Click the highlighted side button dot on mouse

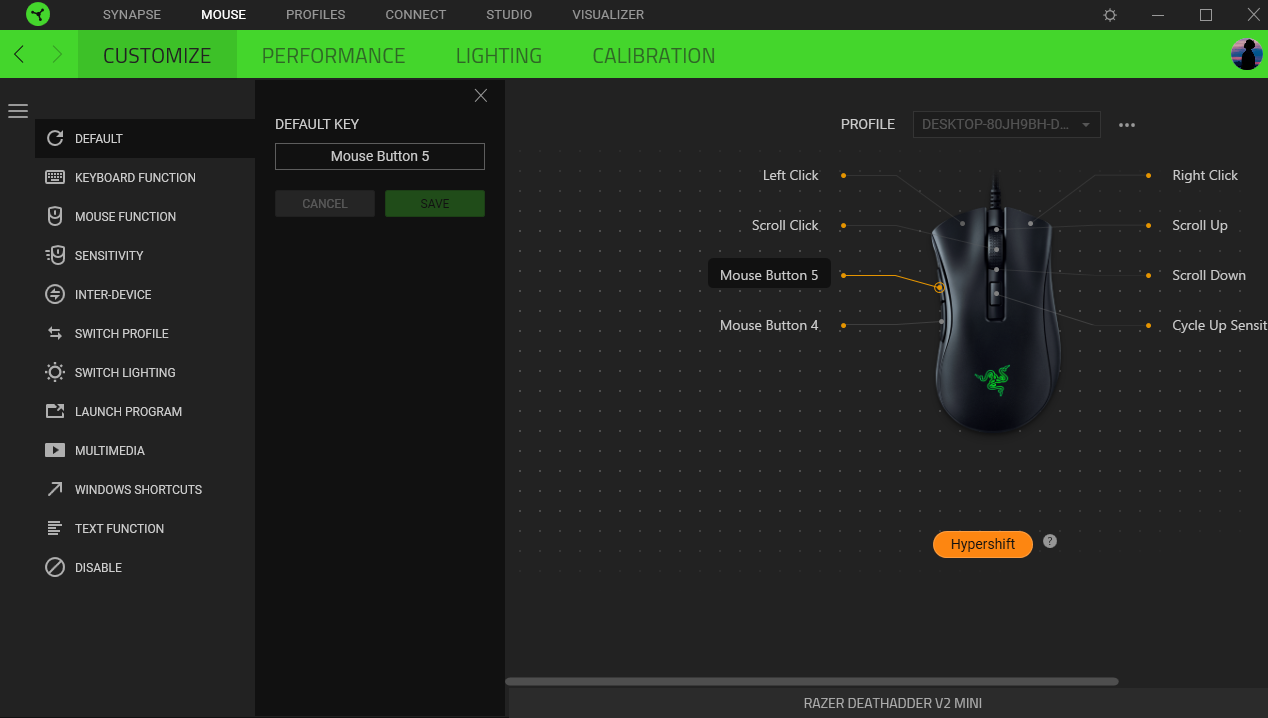tap(939, 287)
